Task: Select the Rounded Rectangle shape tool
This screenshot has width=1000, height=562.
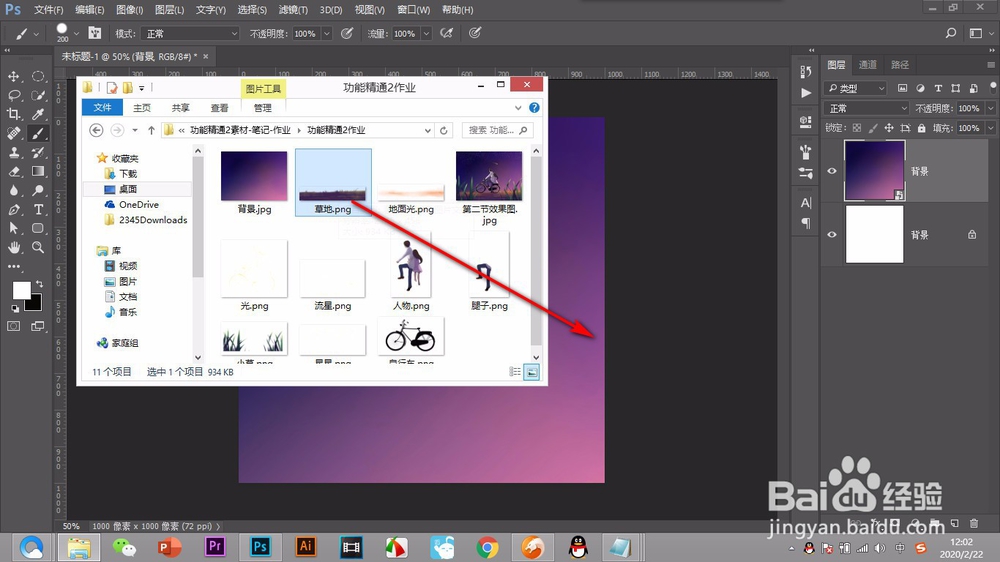Action: click(x=38, y=228)
